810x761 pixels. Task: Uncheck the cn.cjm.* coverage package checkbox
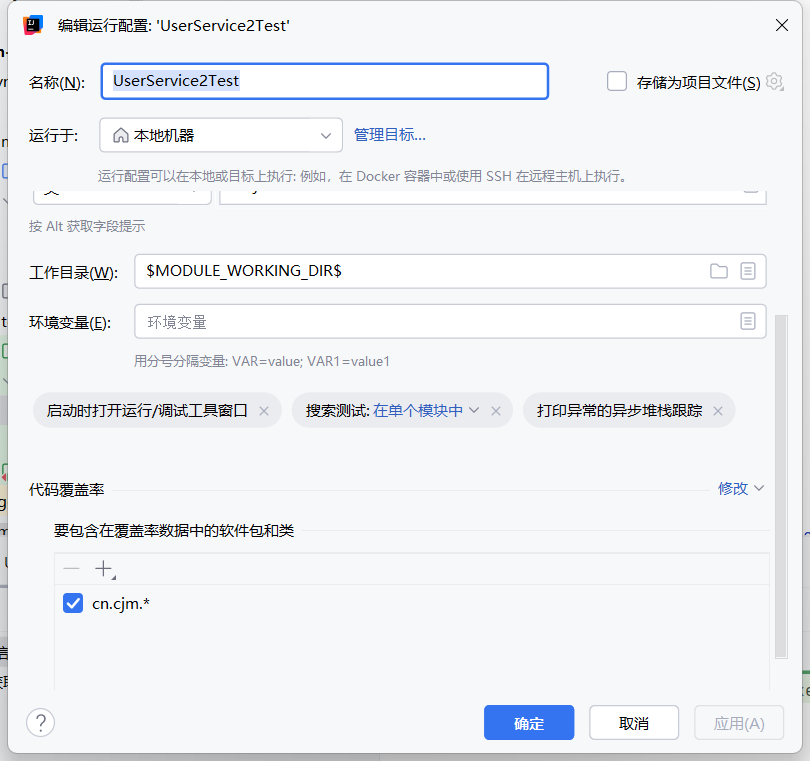73,603
